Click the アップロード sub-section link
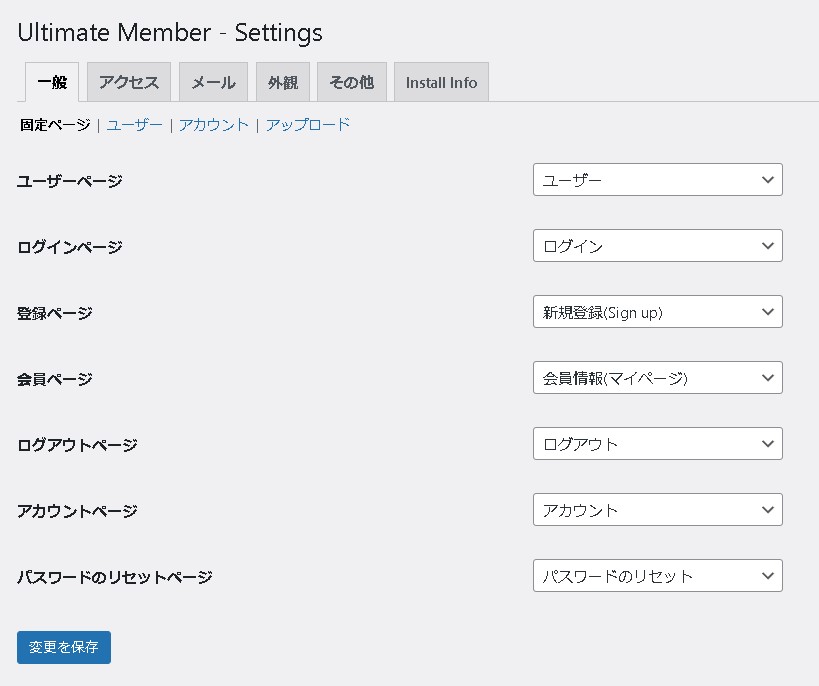Image resolution: width=819 pixels, height=686 pixels. [x=308, y=125]
